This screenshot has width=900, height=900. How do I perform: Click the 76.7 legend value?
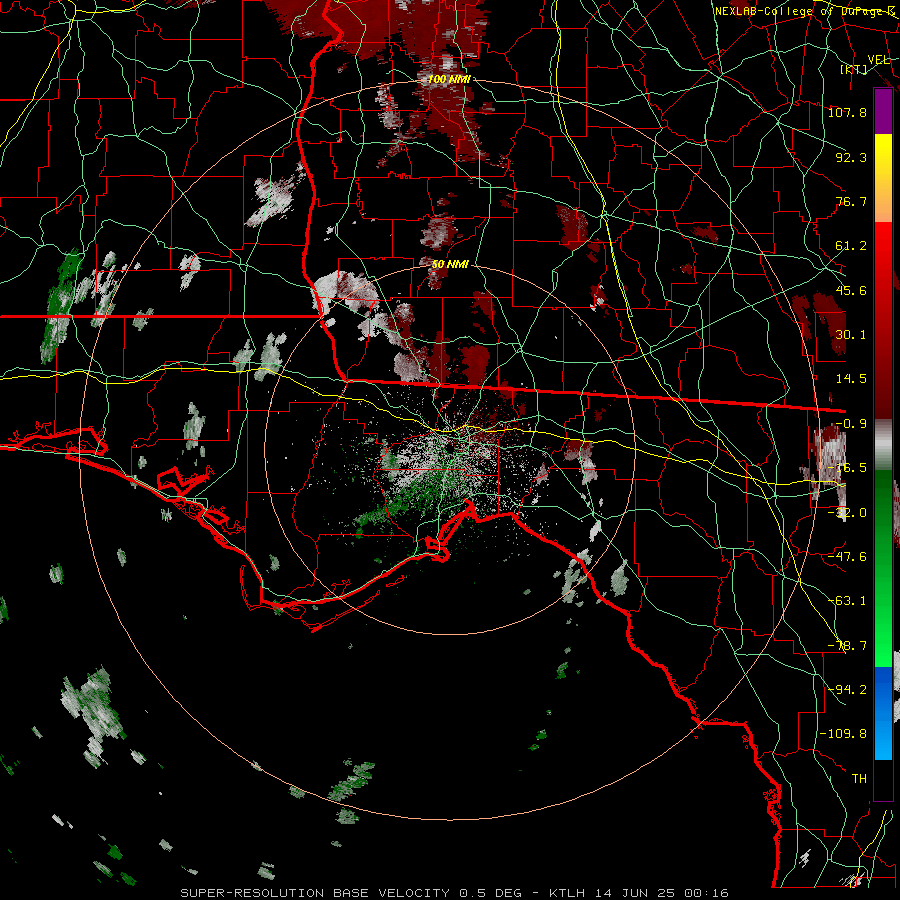(x=851, y=201)
